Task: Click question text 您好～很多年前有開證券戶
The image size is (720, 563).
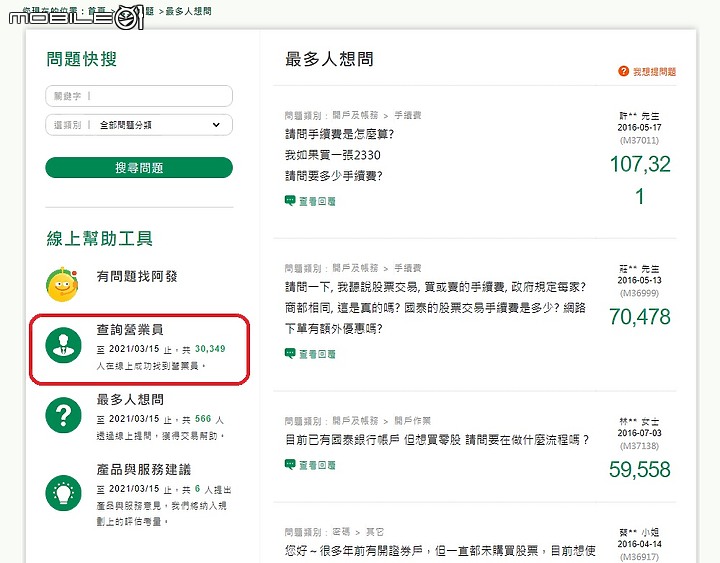Action: (440, 550)
